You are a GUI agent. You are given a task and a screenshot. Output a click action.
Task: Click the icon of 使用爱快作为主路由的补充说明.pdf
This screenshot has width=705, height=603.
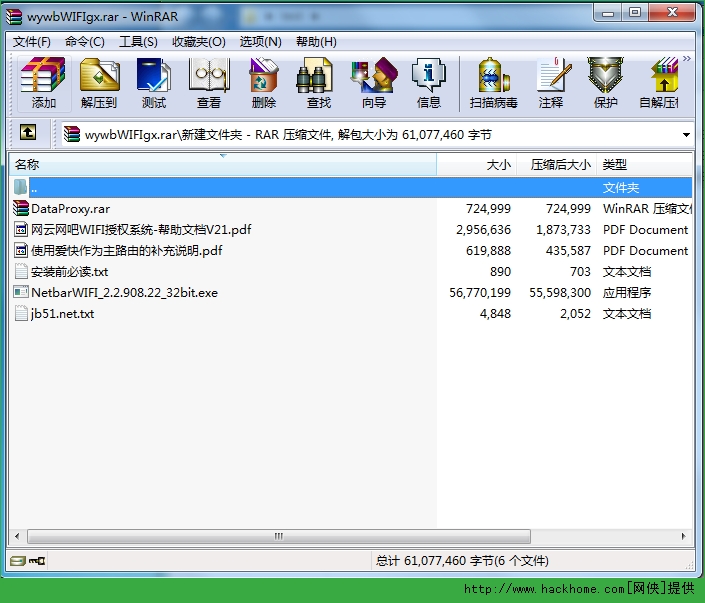pyautogui.click(x=21, y=250)
